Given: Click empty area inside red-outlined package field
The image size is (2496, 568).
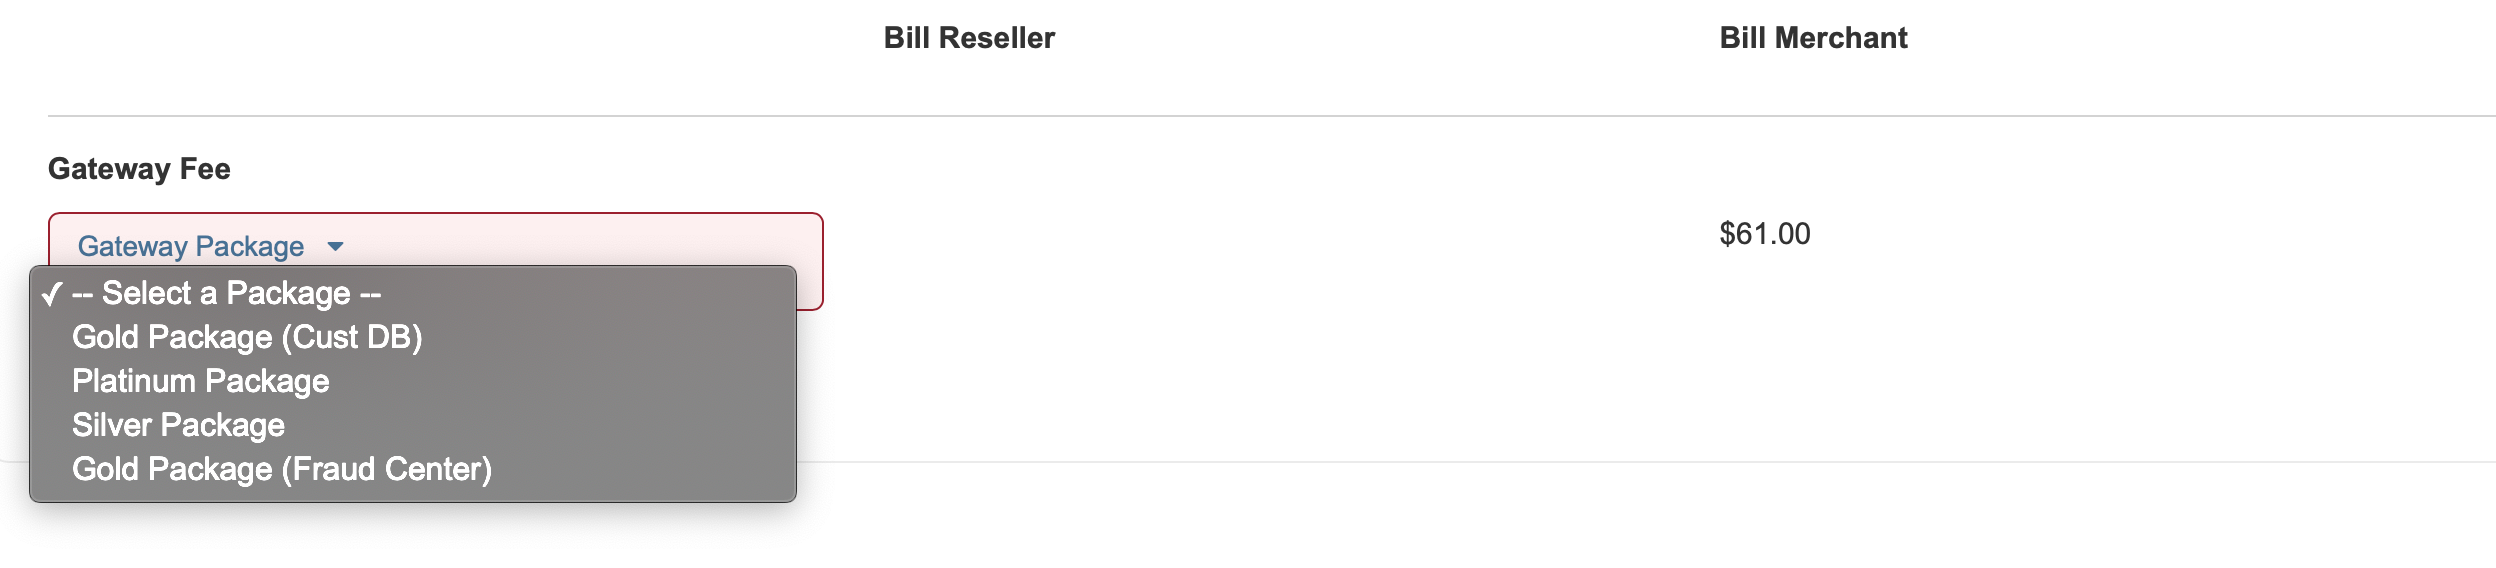Looking at the screenshot, I should [x=600, y=240].
